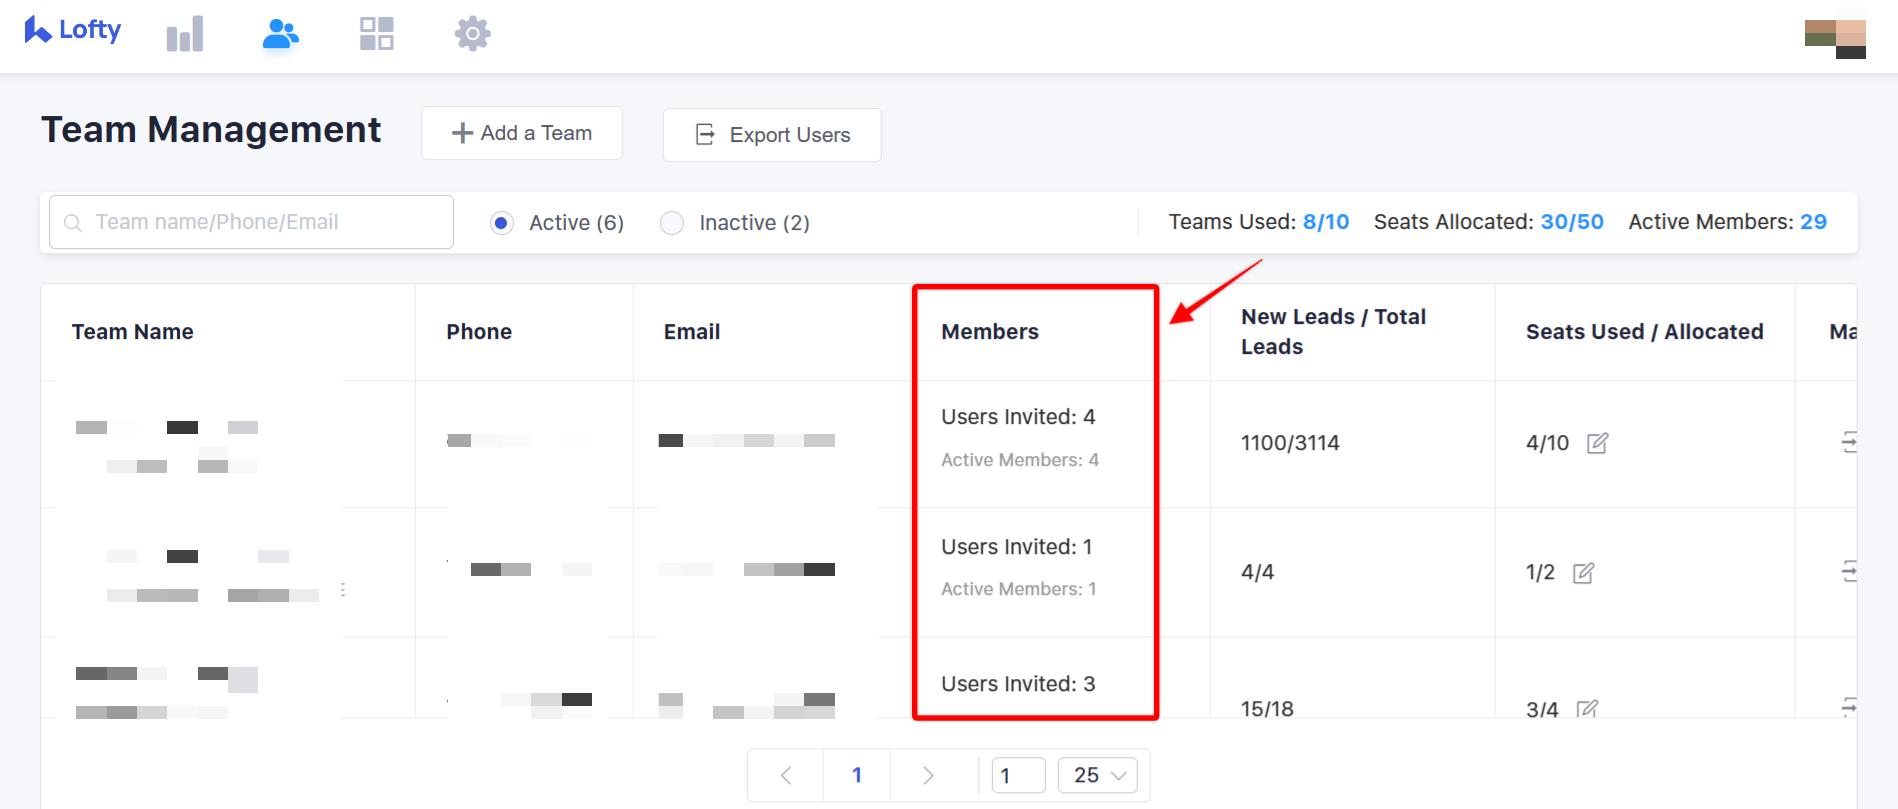This screenshot has width=1898, height=809.
Task: Open the dashboard grid icon
Action: (x=376, y=34)
